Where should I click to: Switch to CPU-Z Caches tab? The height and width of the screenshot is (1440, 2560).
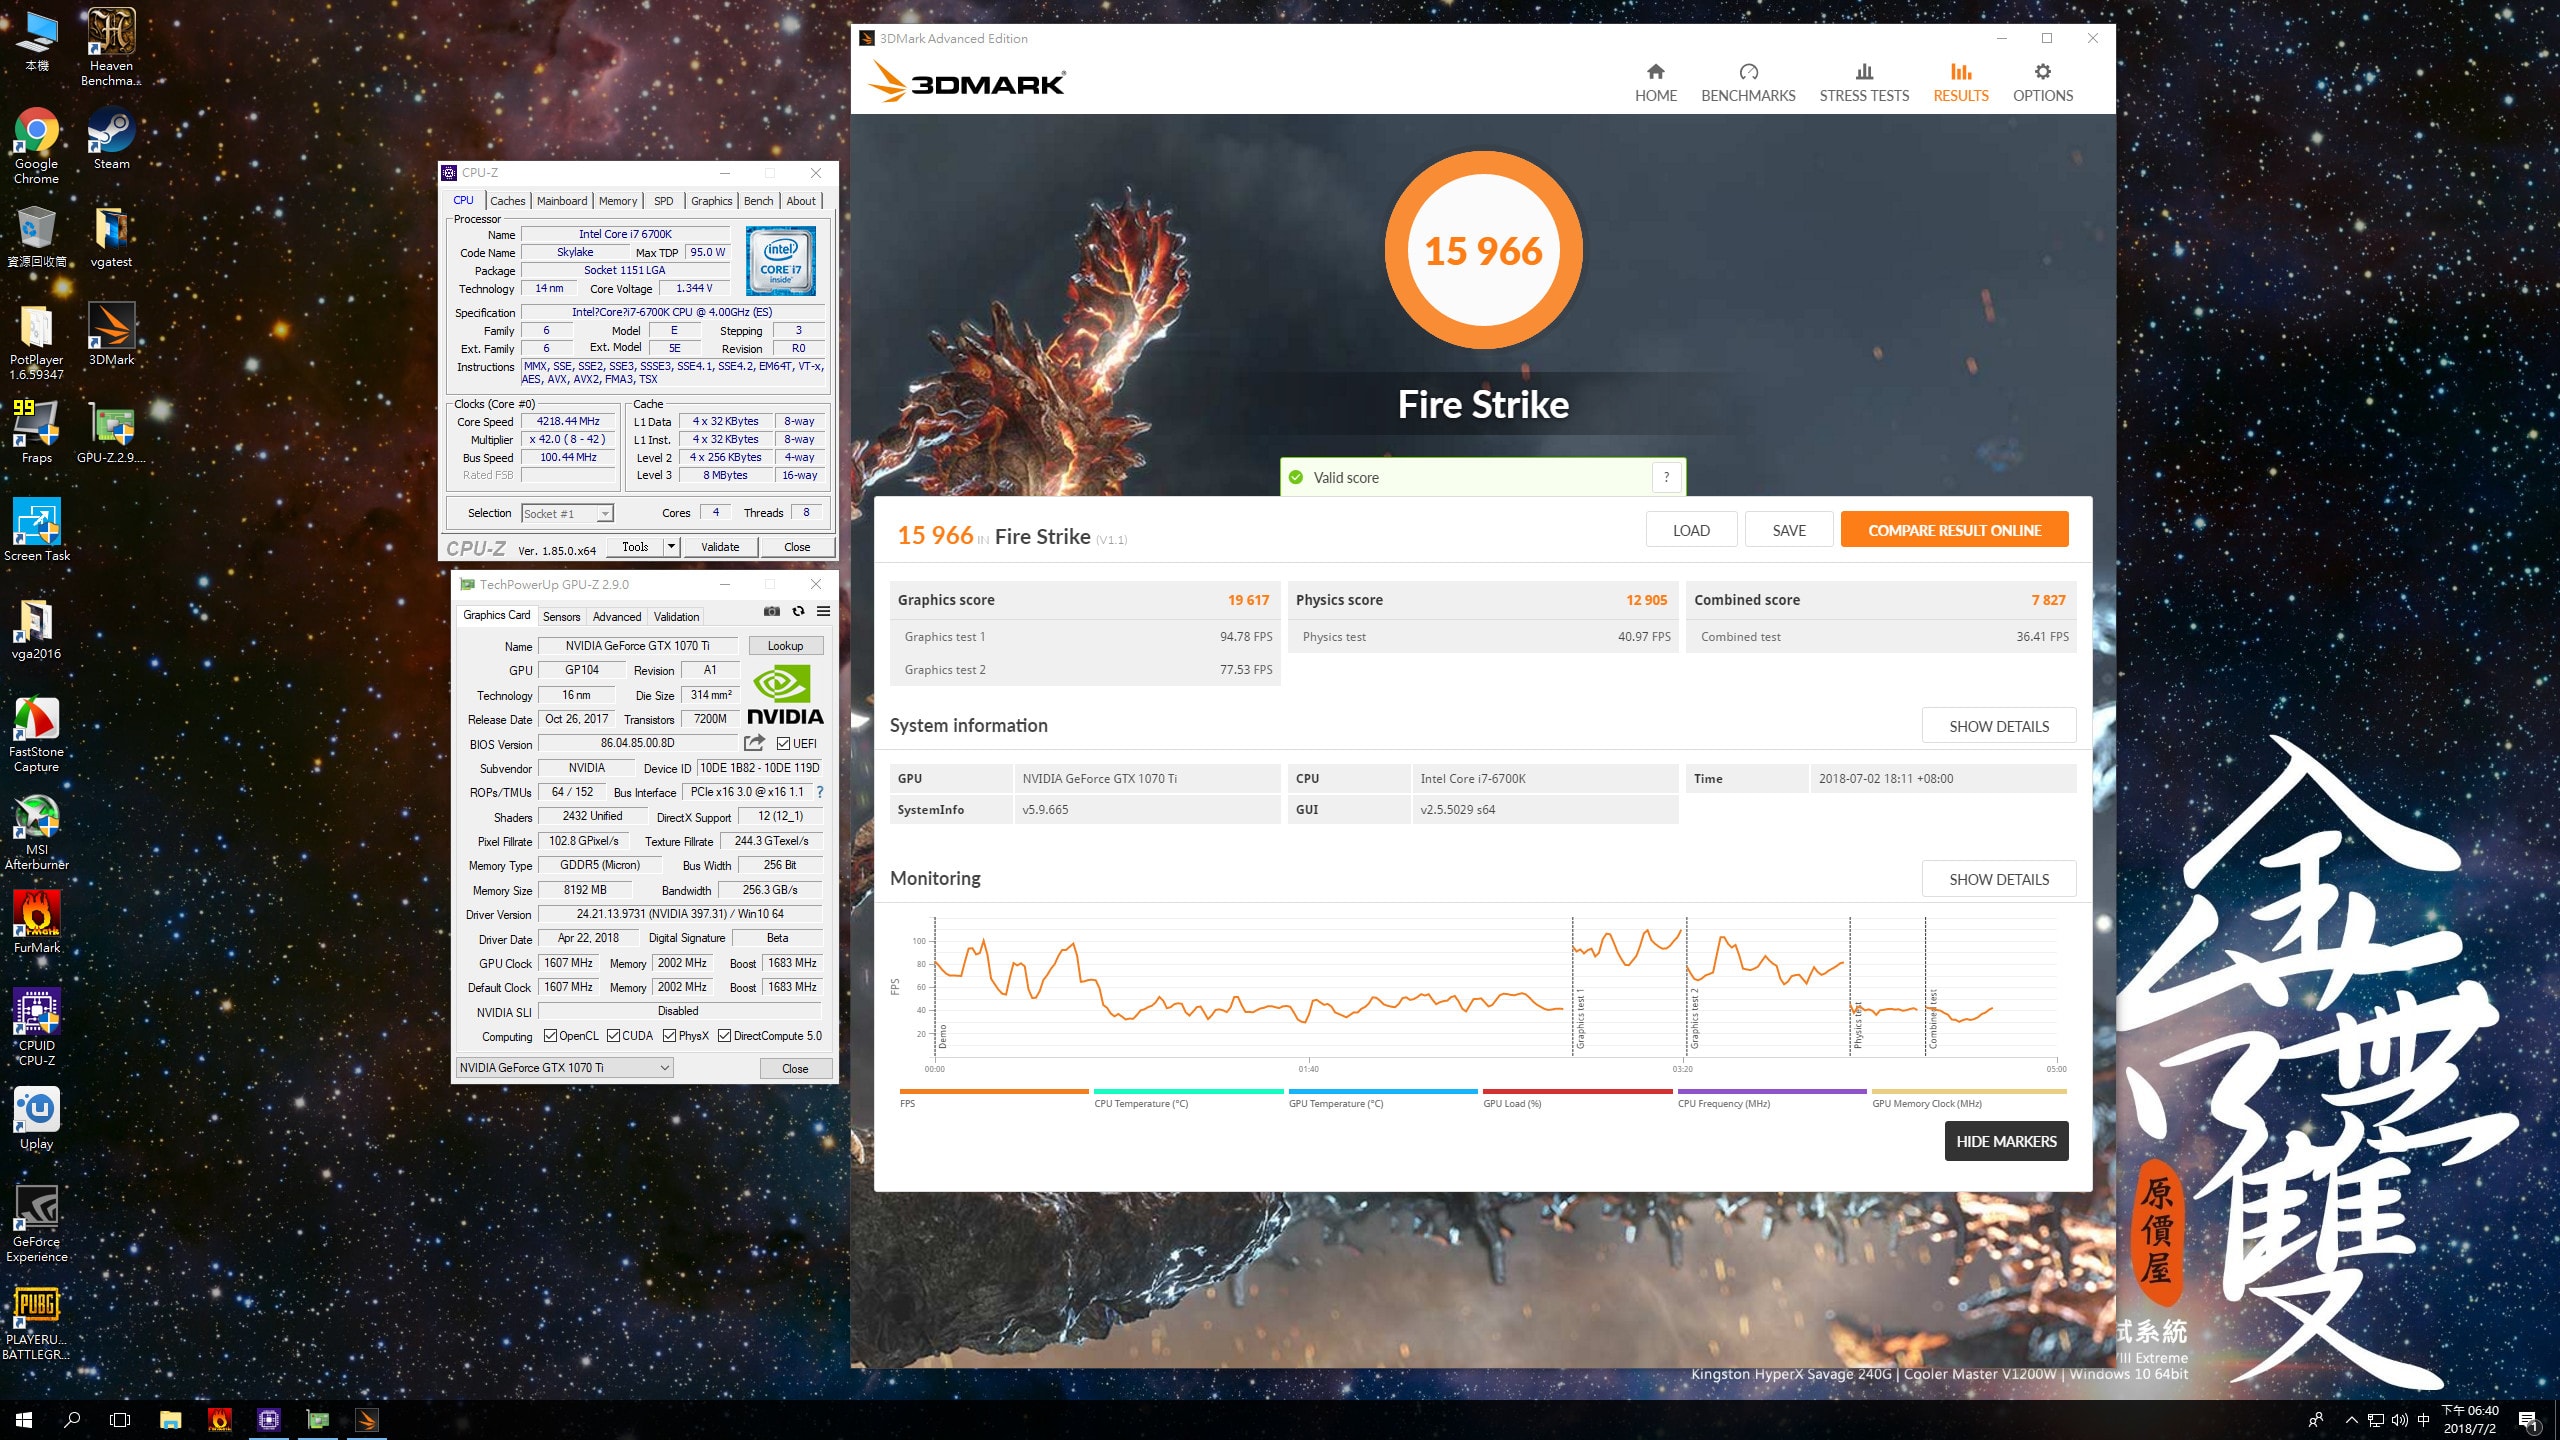tap(507, 201)
